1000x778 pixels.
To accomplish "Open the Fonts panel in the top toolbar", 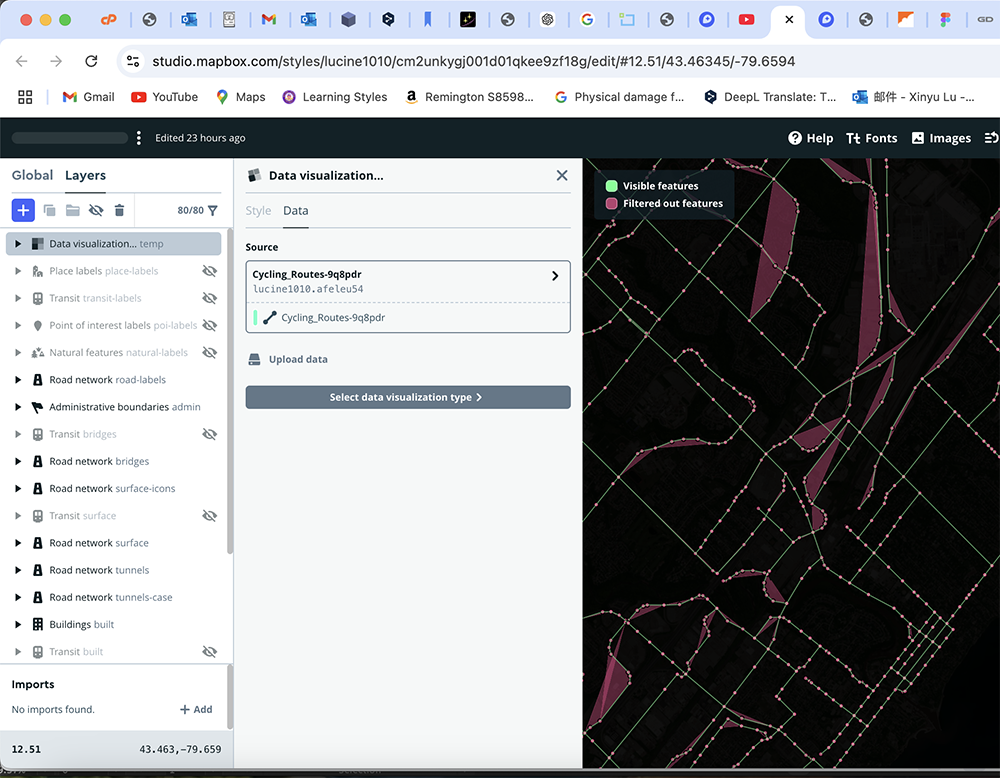I will click(871, 138).
